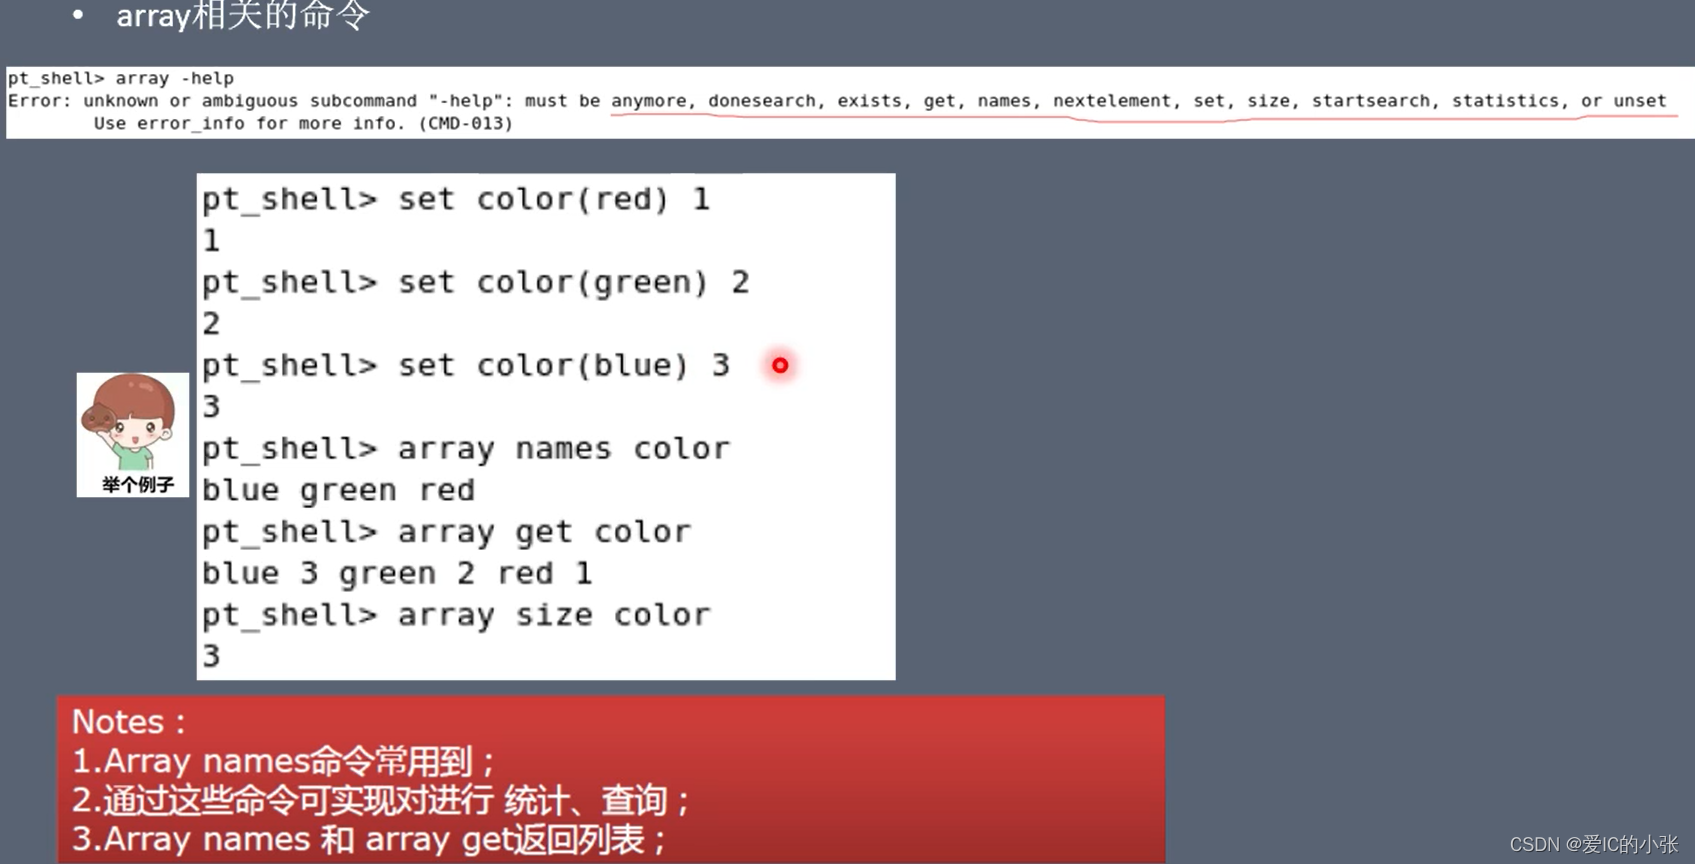This screenshot has width=1695, height=864.
Task: Click the output 'blue 3 green 2 red 1'
Action: tap(397, 574)
